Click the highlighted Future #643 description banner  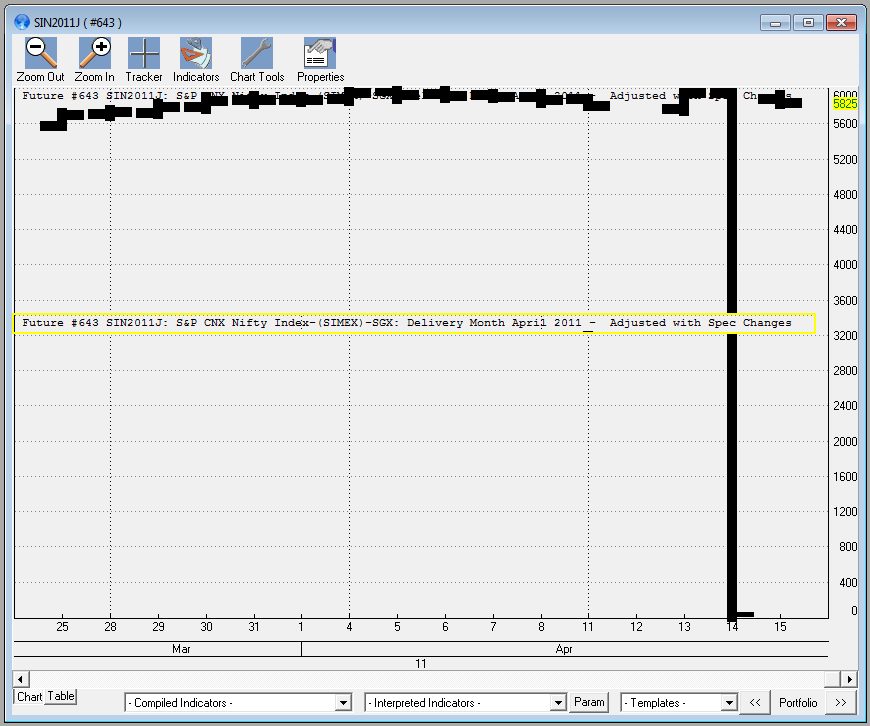pyautogui.click(x=413, y=323)
